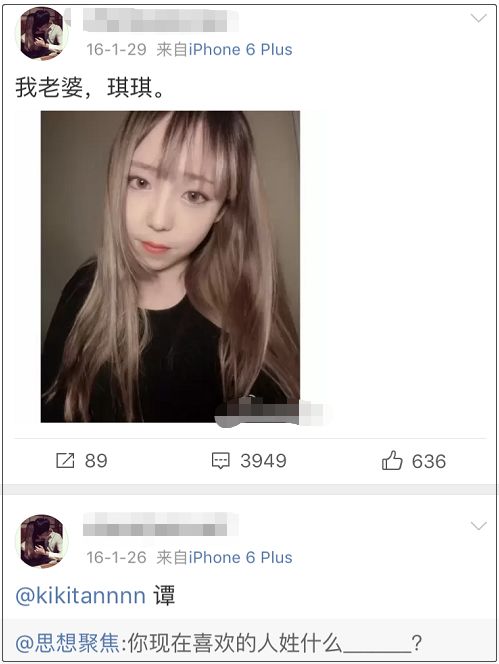Expand the second post's chevron menu
Image resolution: width=499 pixels, height=664 pixels.
pyautogui.click(x=479, y=526)
